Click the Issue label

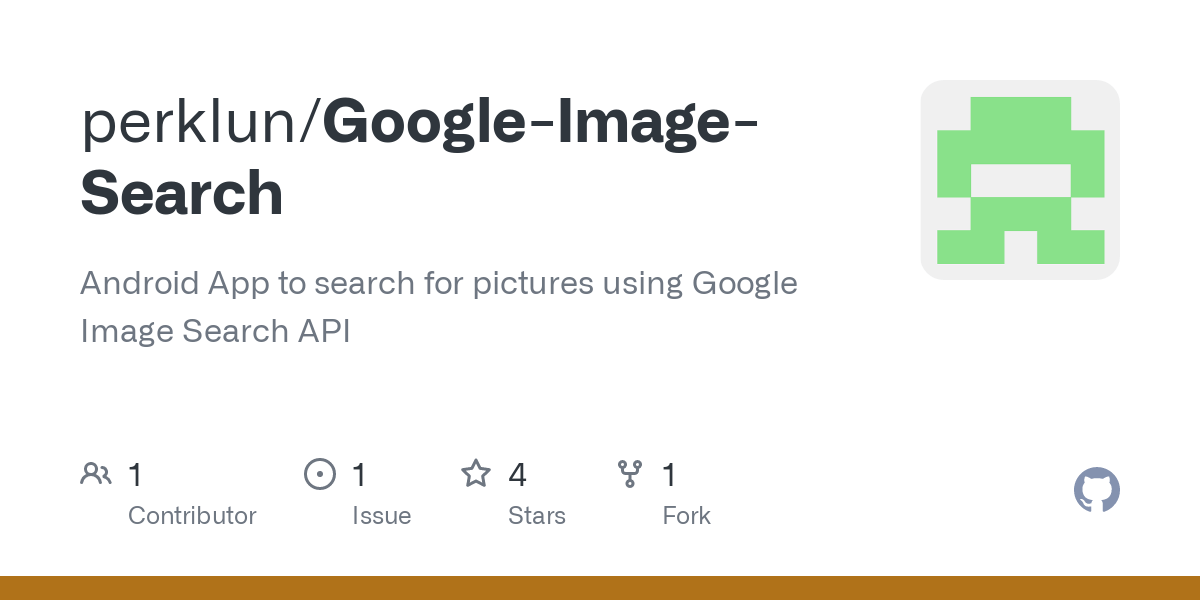pyautogui.click(x=382, y=516)
